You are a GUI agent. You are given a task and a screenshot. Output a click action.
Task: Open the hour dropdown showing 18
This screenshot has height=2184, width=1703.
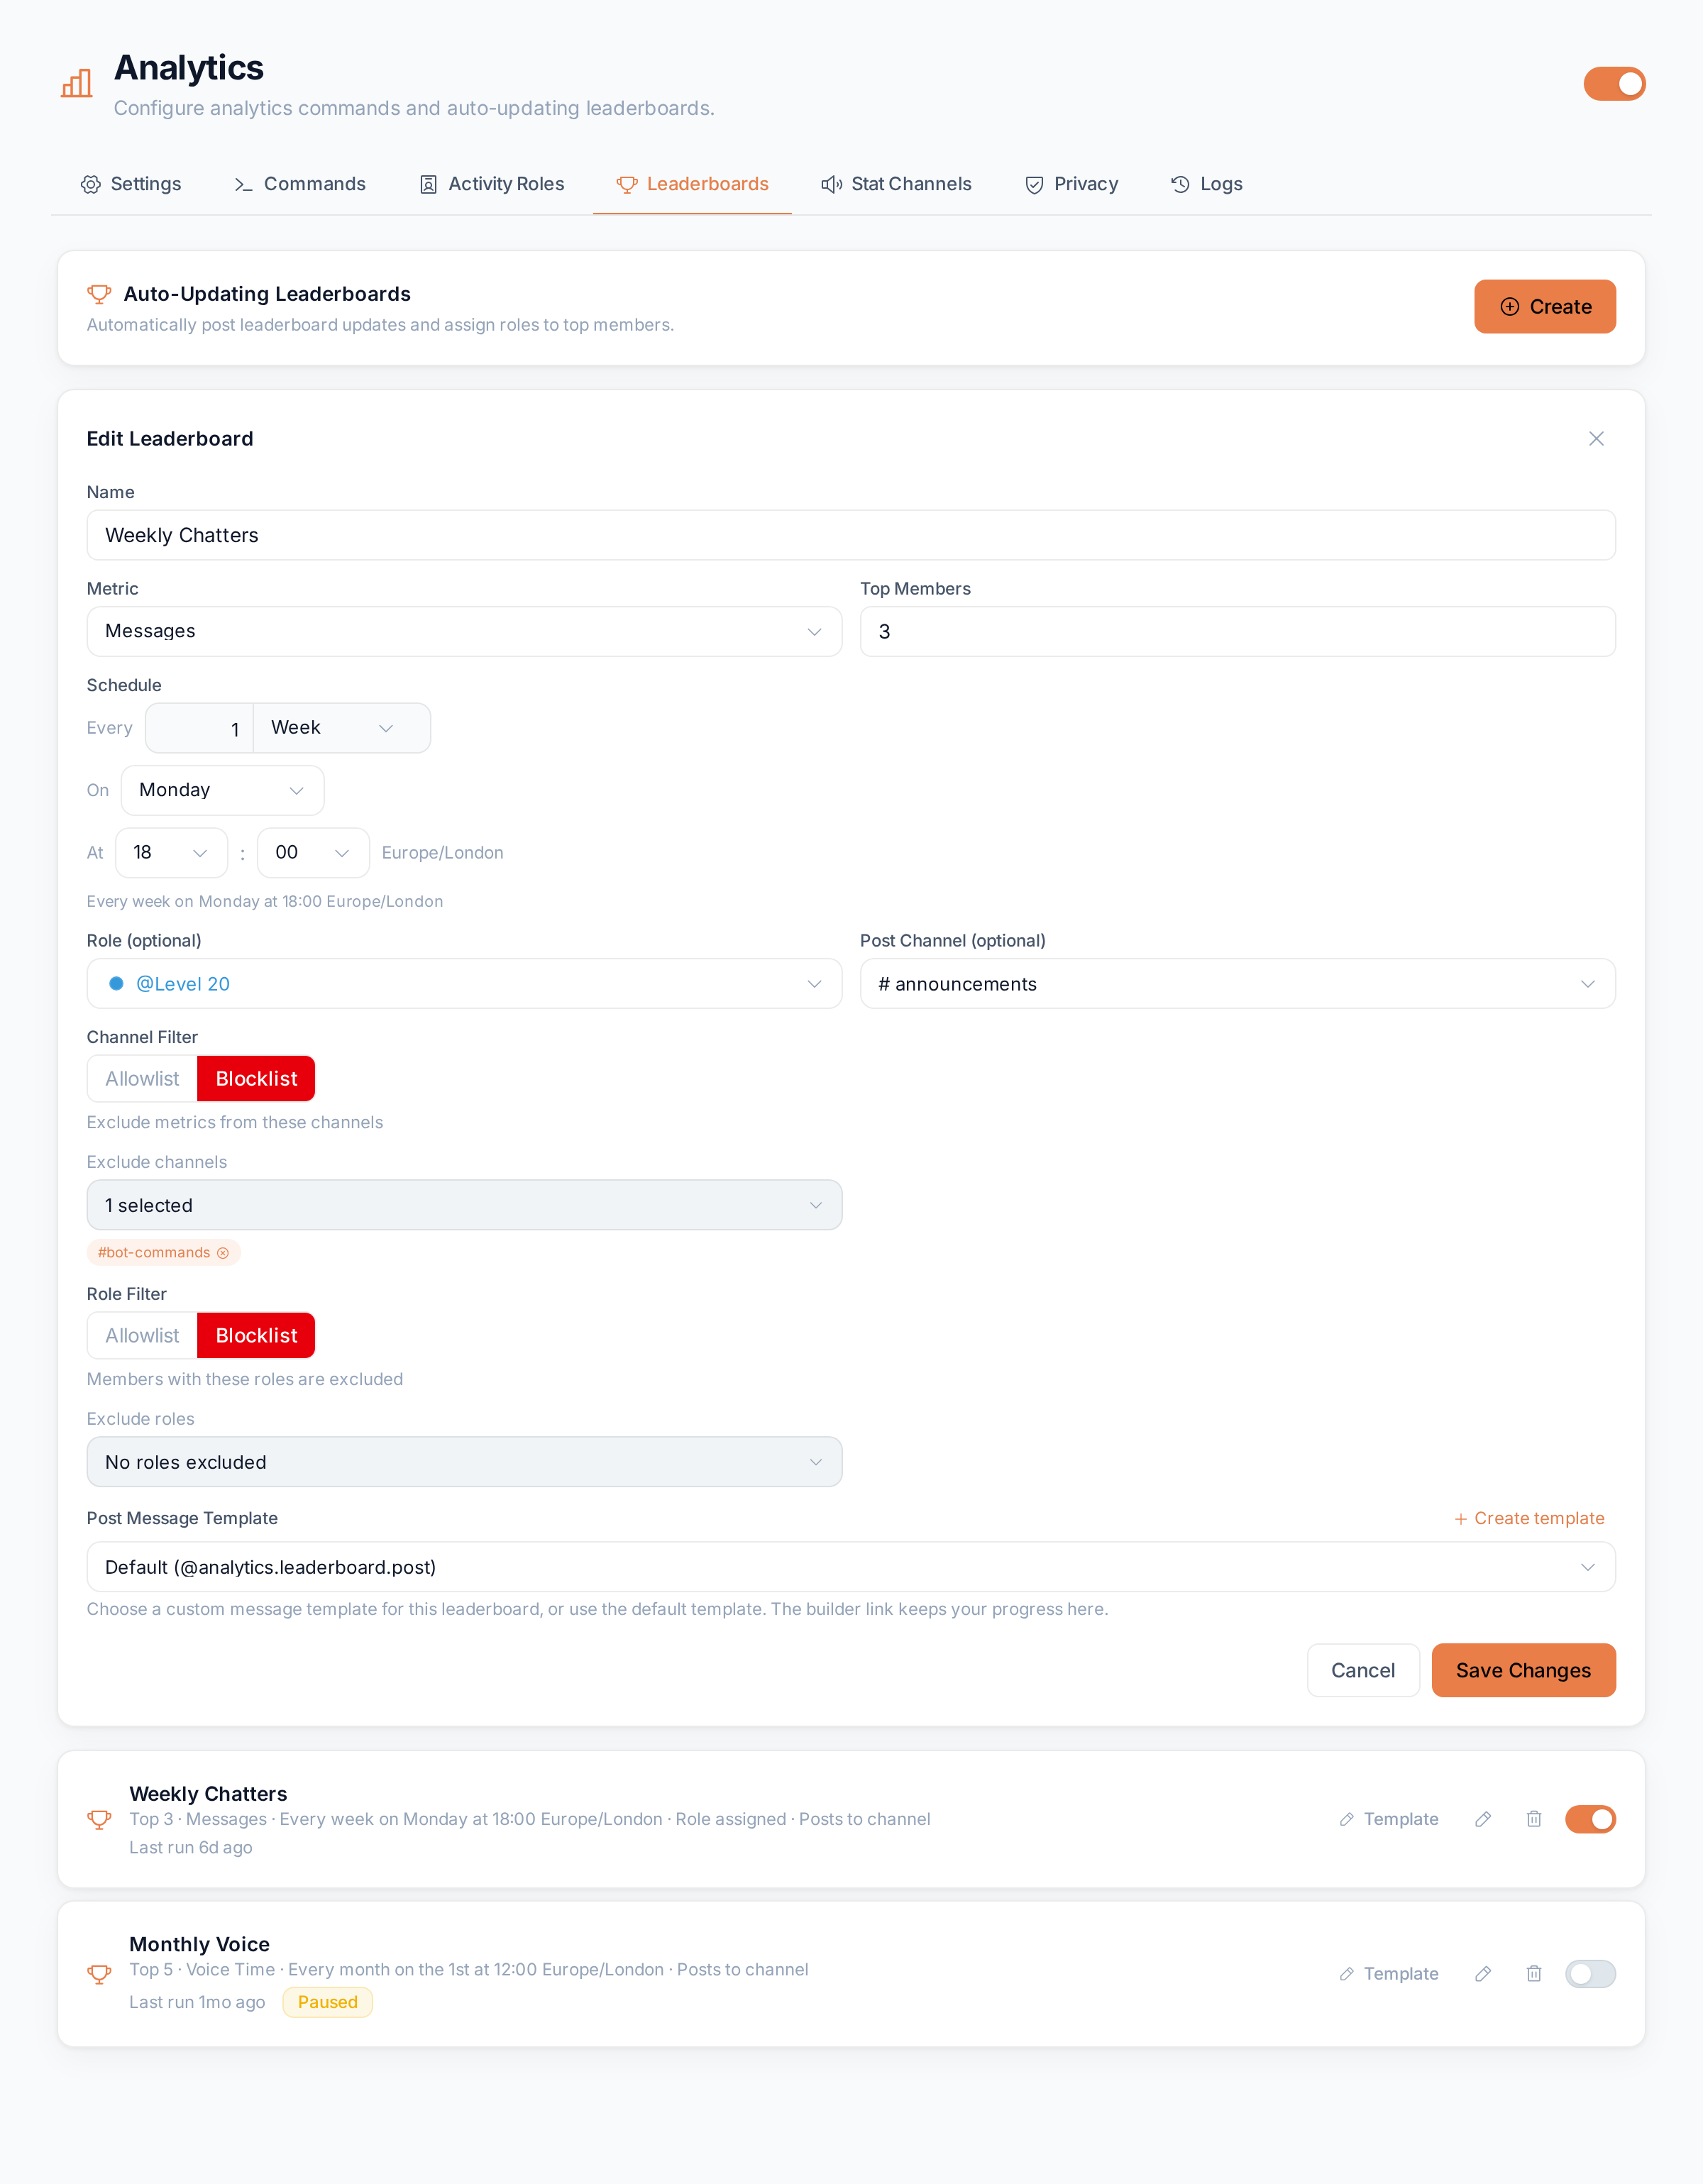point(171,853)
